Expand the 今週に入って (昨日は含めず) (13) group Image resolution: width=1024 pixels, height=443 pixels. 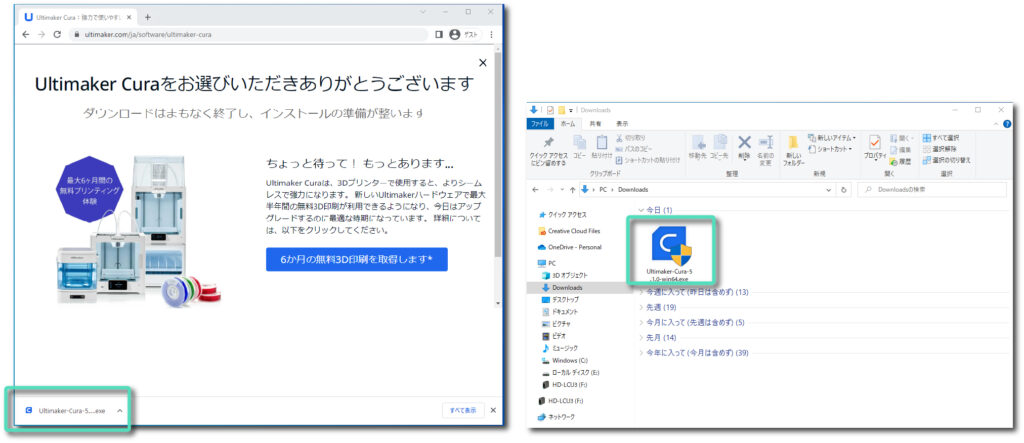click(x=641, y=292)
